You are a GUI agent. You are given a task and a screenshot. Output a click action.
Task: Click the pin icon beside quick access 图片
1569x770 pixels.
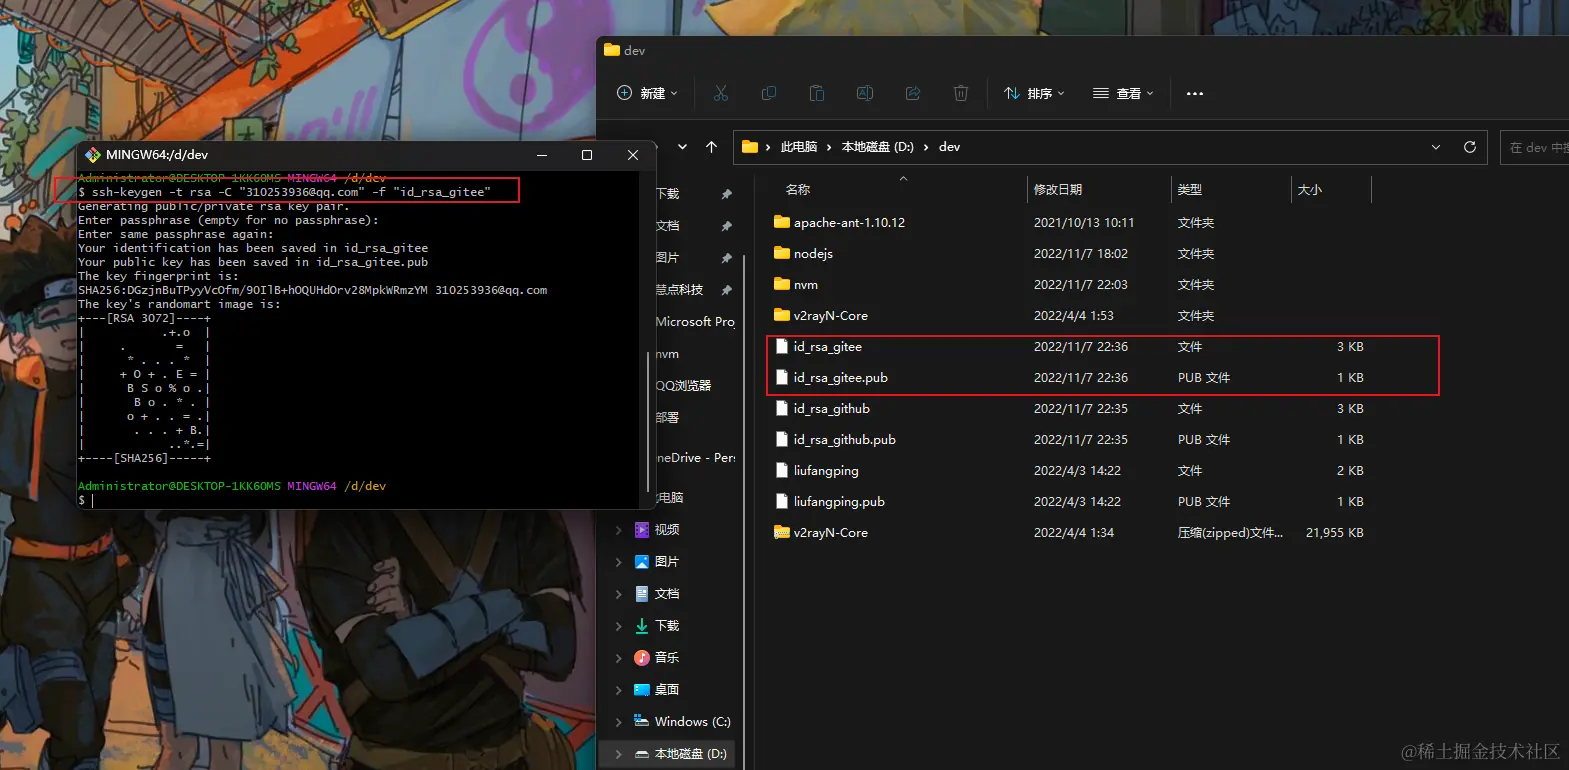[727, 258]
